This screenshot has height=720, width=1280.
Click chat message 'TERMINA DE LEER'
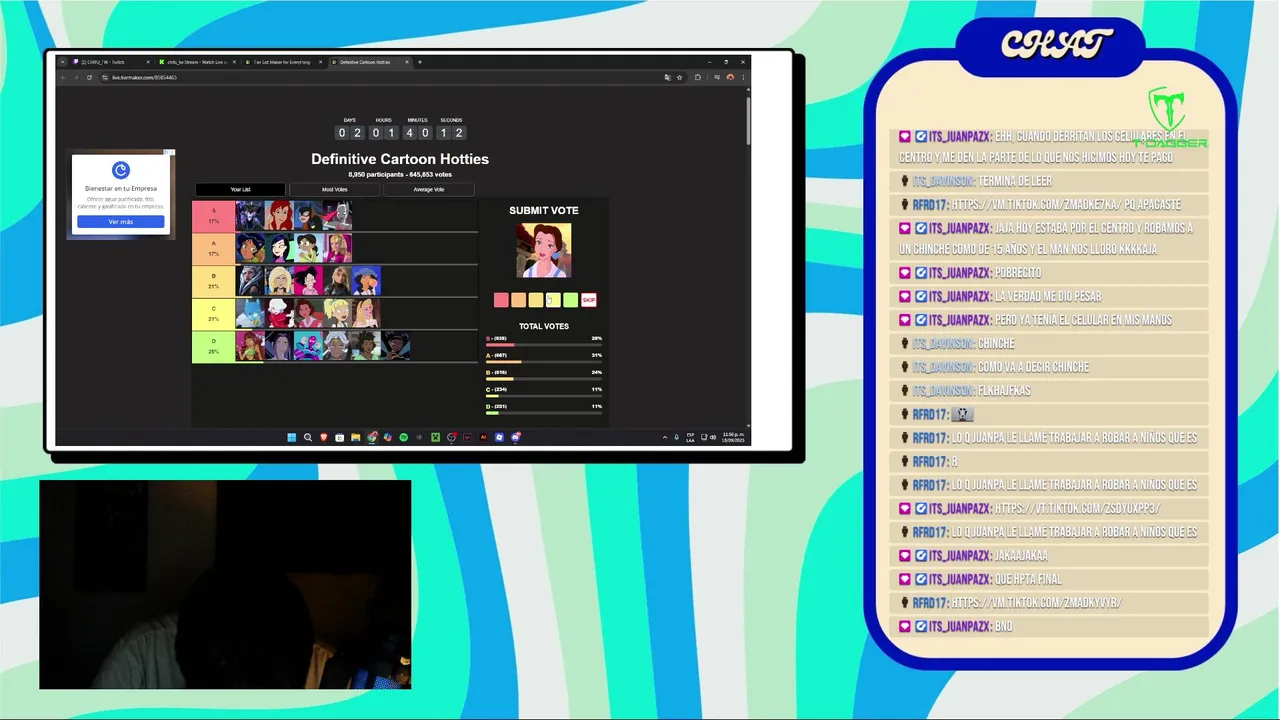pos(1014,181)
